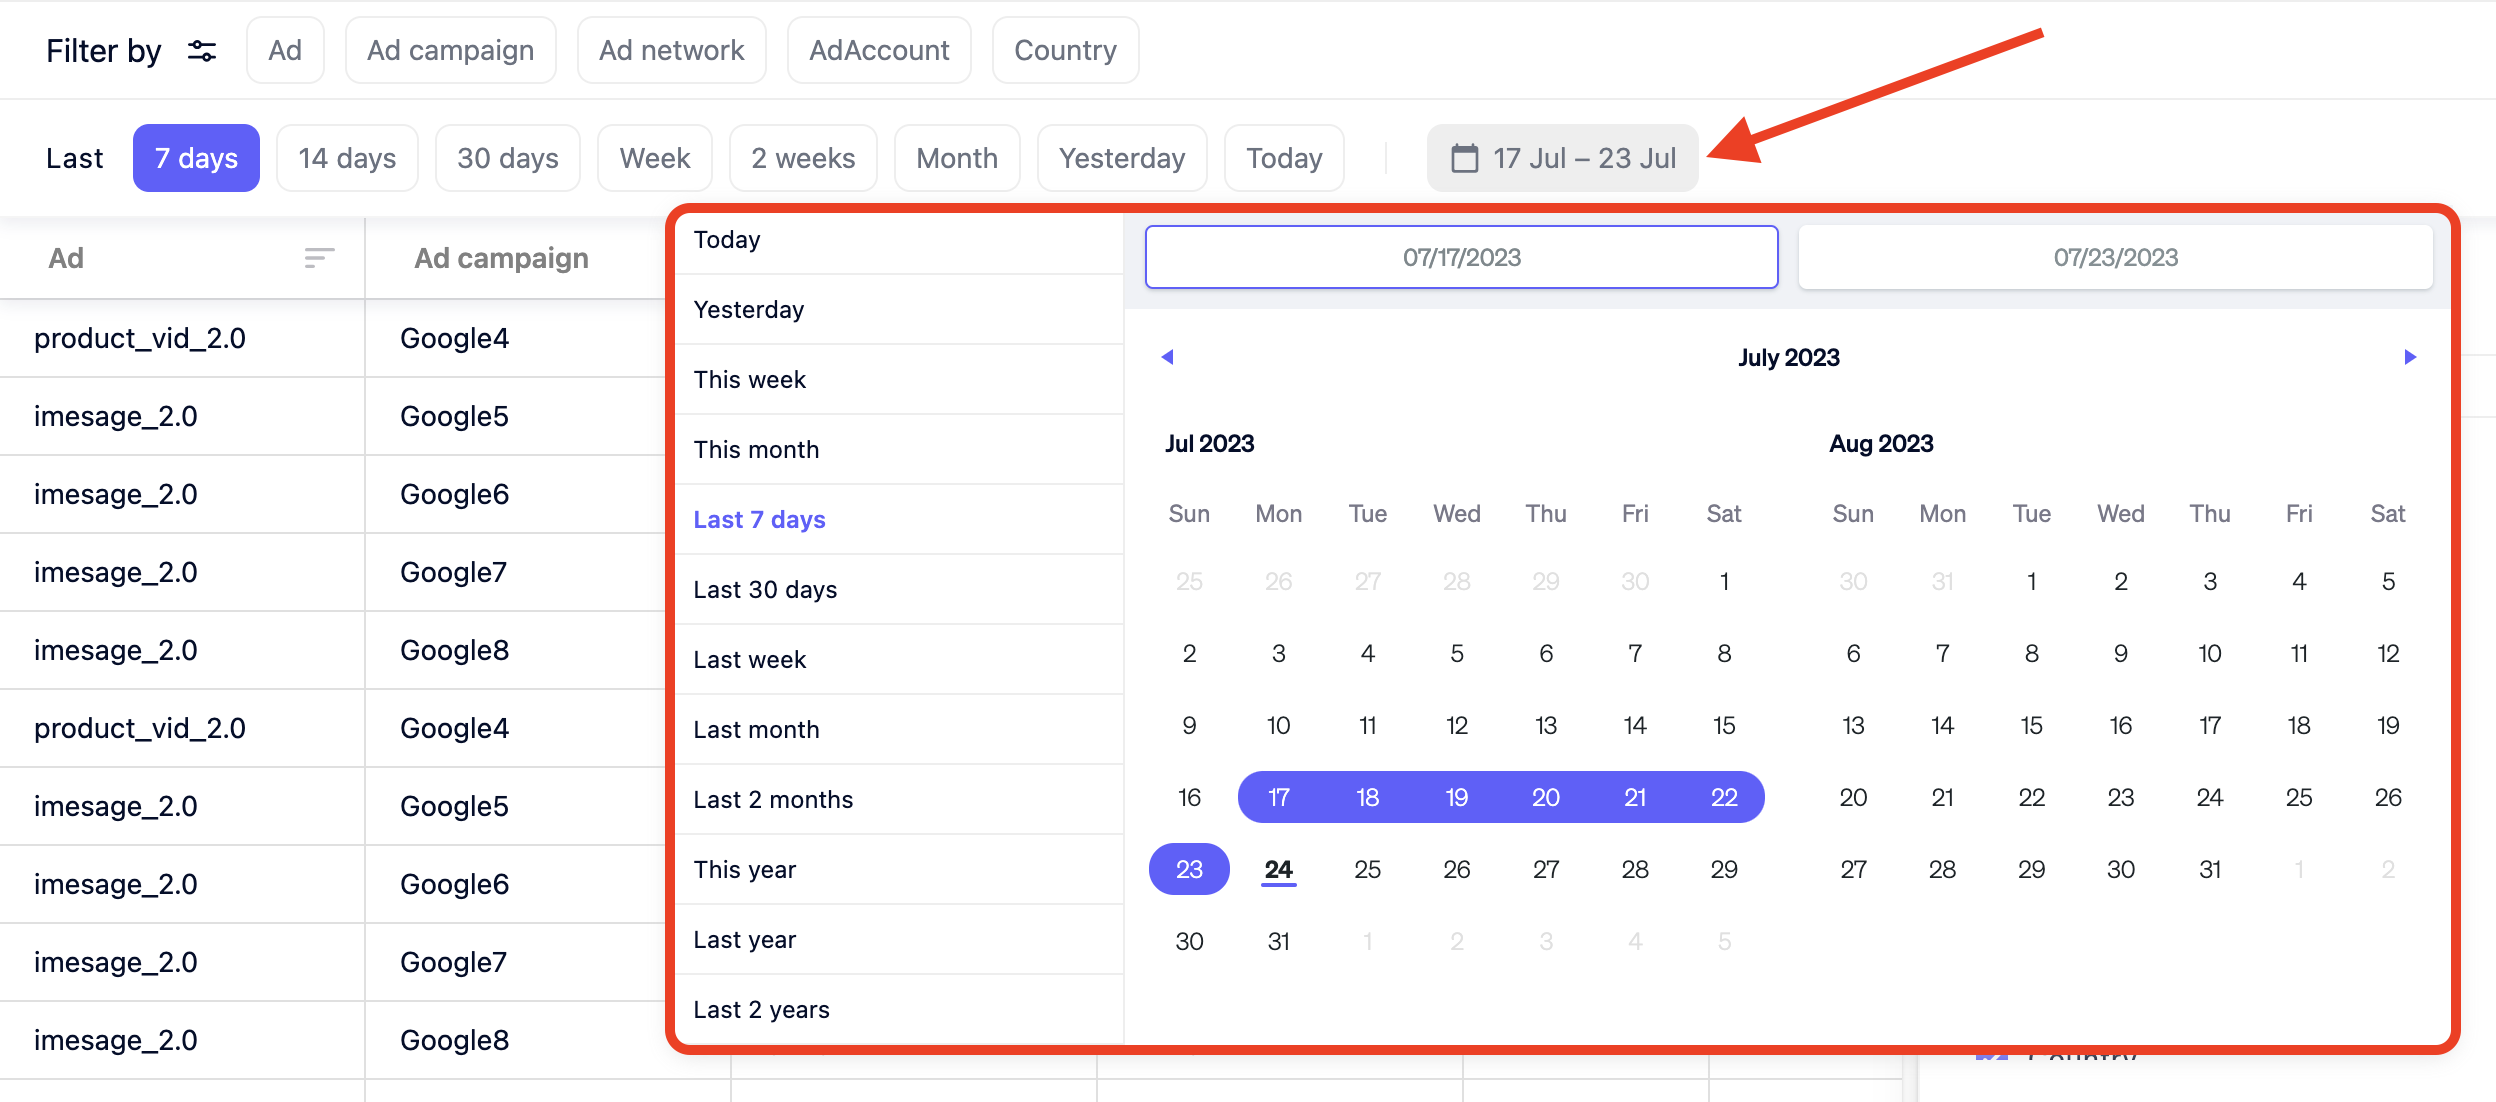Select the "2 weeks" period
Screen dimensions: 2496x1102
click(x=803, y=157)
